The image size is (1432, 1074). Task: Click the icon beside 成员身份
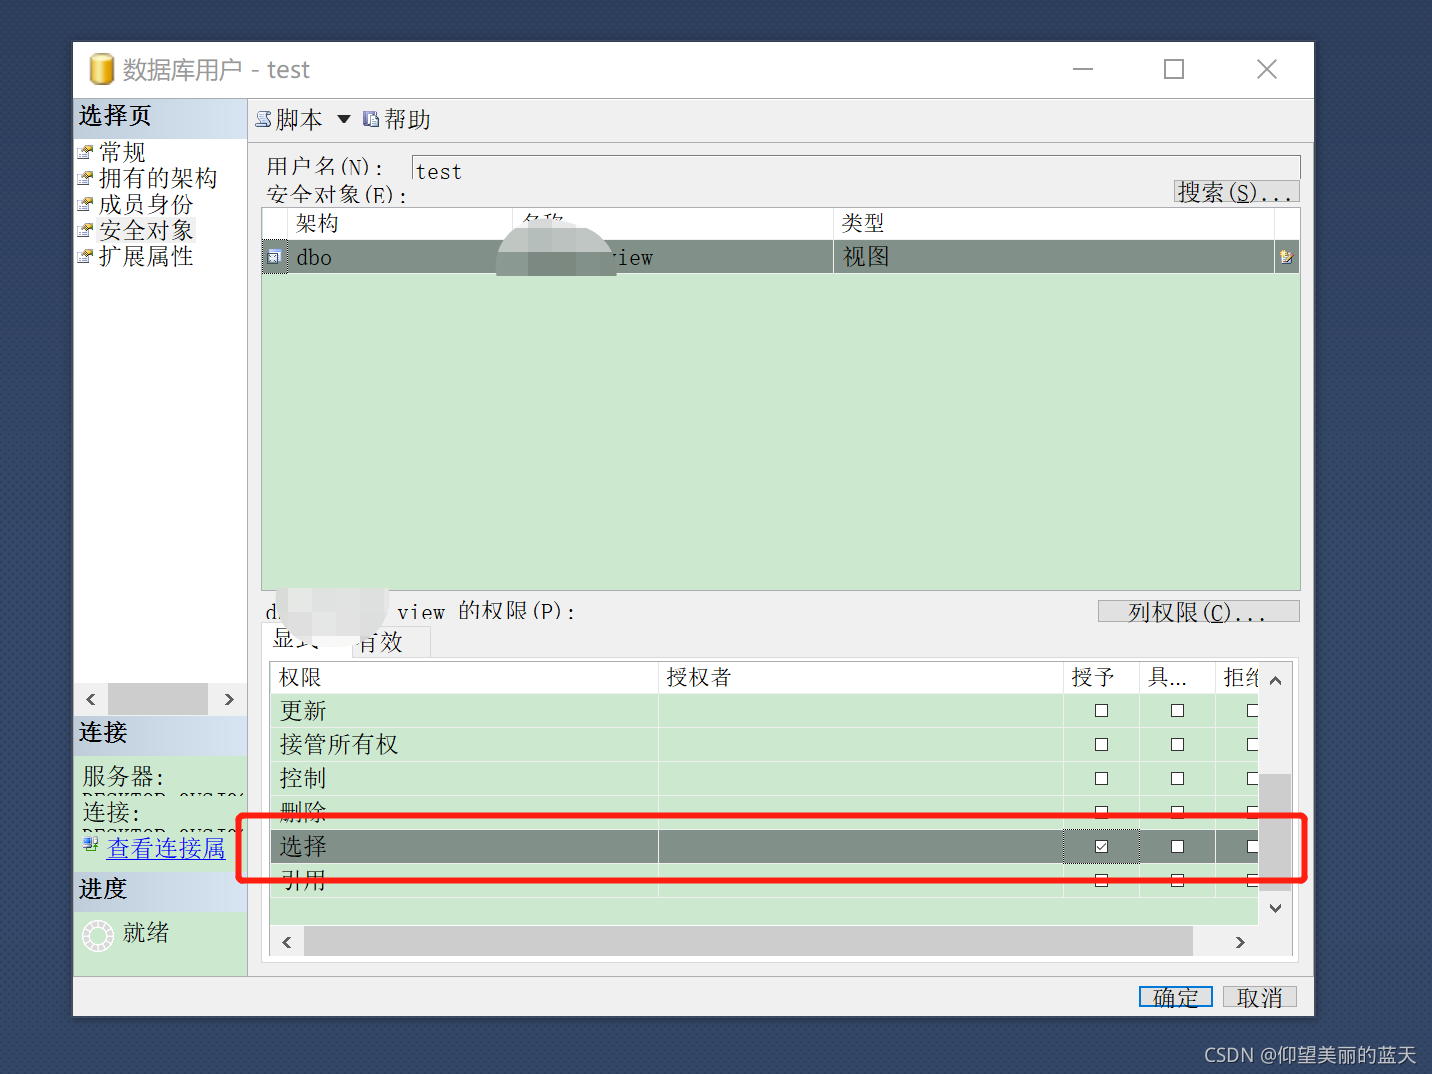click(x=86, y=204)
